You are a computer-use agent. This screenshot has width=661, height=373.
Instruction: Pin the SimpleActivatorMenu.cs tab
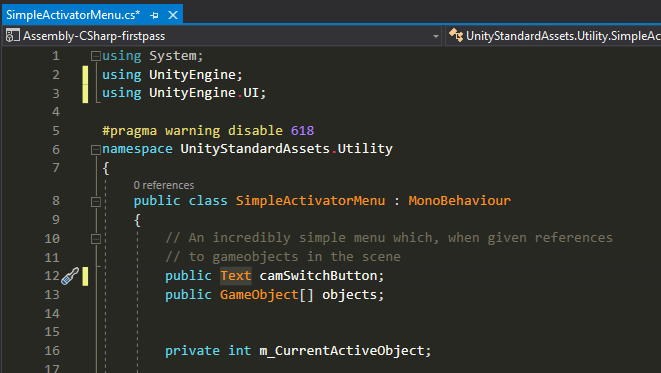(x=154, y=15)
